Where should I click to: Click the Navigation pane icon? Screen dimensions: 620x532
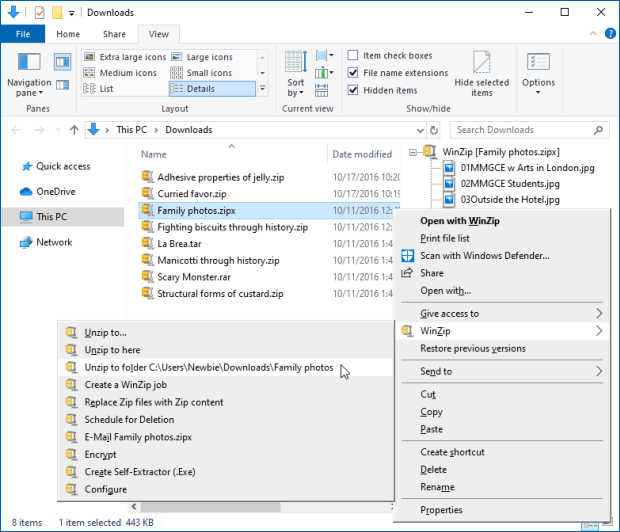[x=29, y=62]
